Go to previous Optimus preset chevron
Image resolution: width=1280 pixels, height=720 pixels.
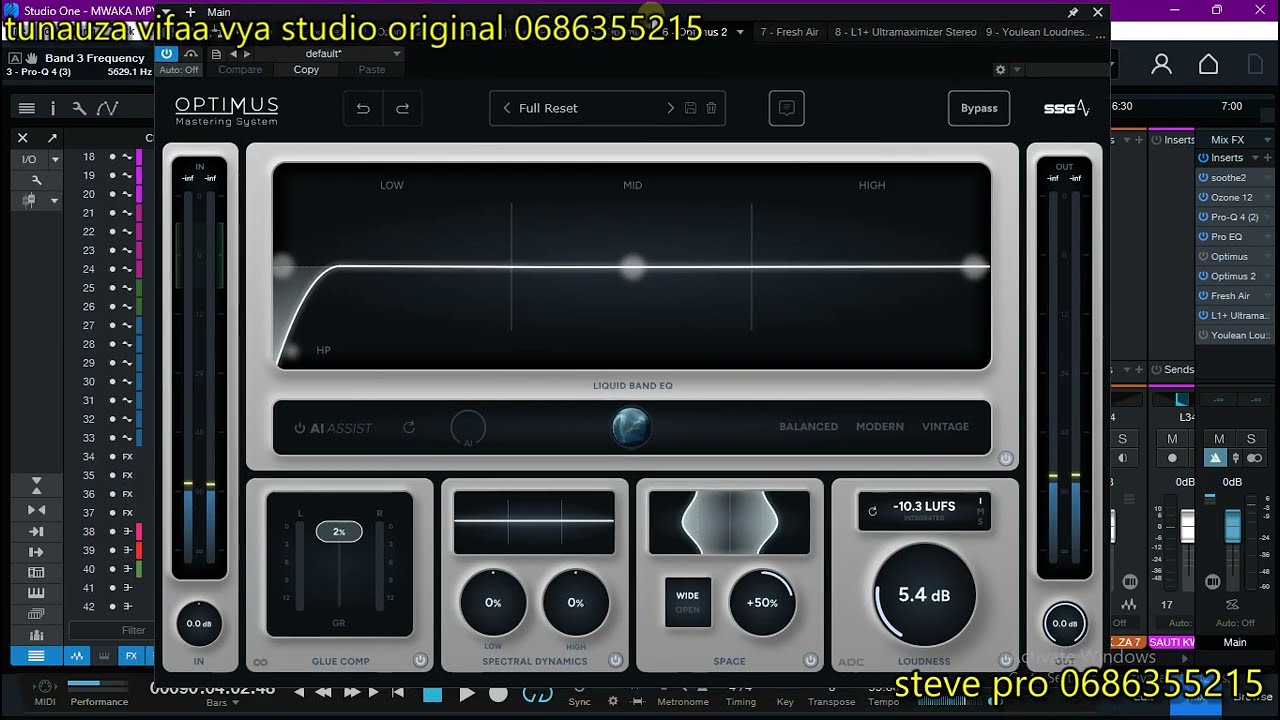(506, 108)
